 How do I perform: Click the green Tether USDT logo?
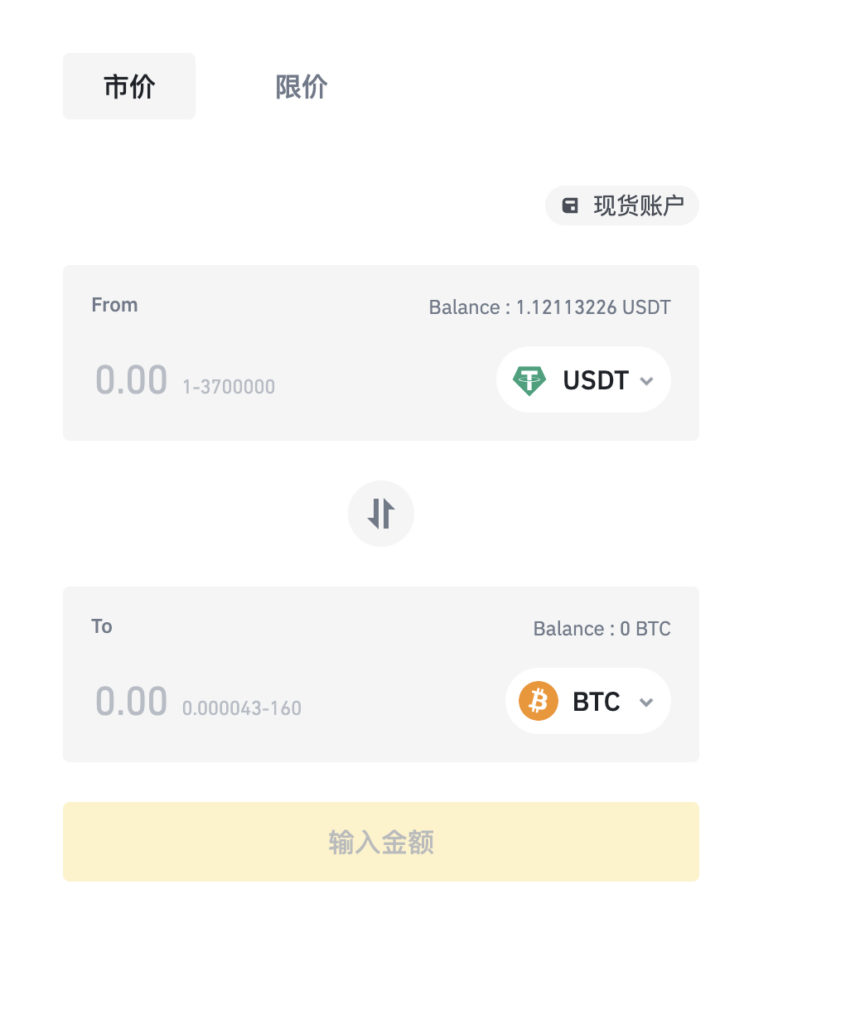pos(529,380)
